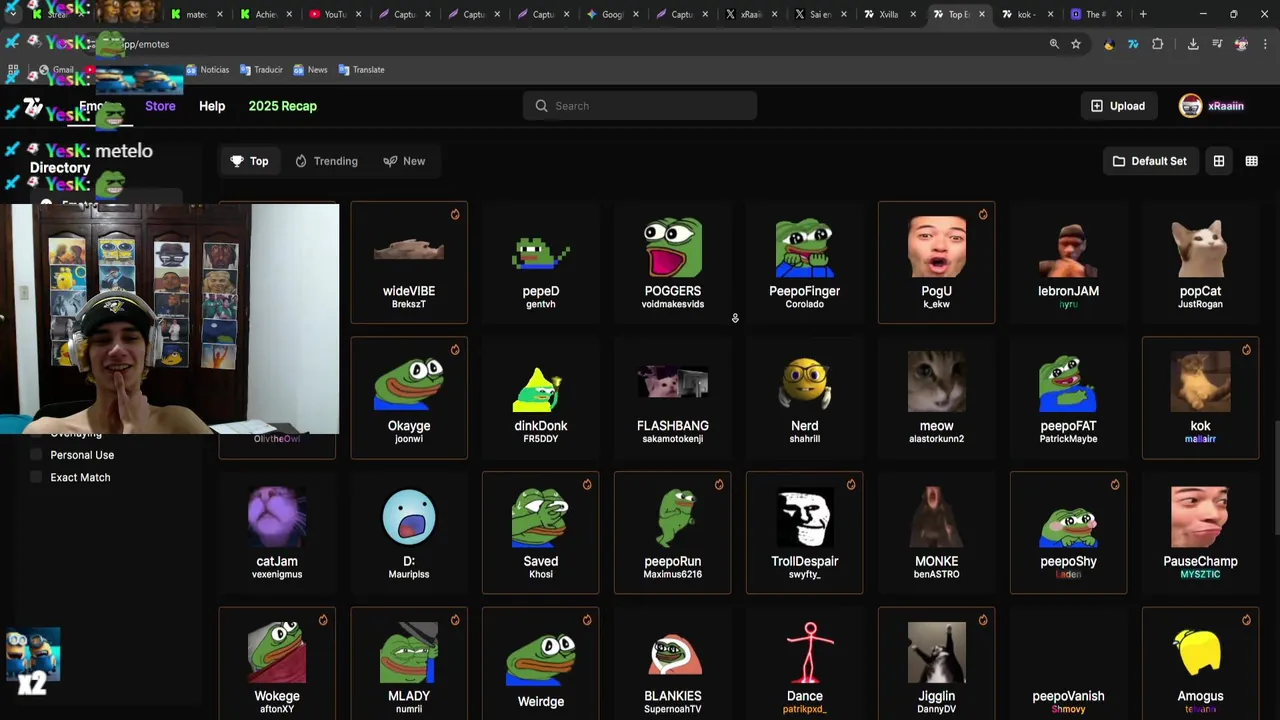
Task: Select the TrollDespair emote
Action: pos(805,533)
